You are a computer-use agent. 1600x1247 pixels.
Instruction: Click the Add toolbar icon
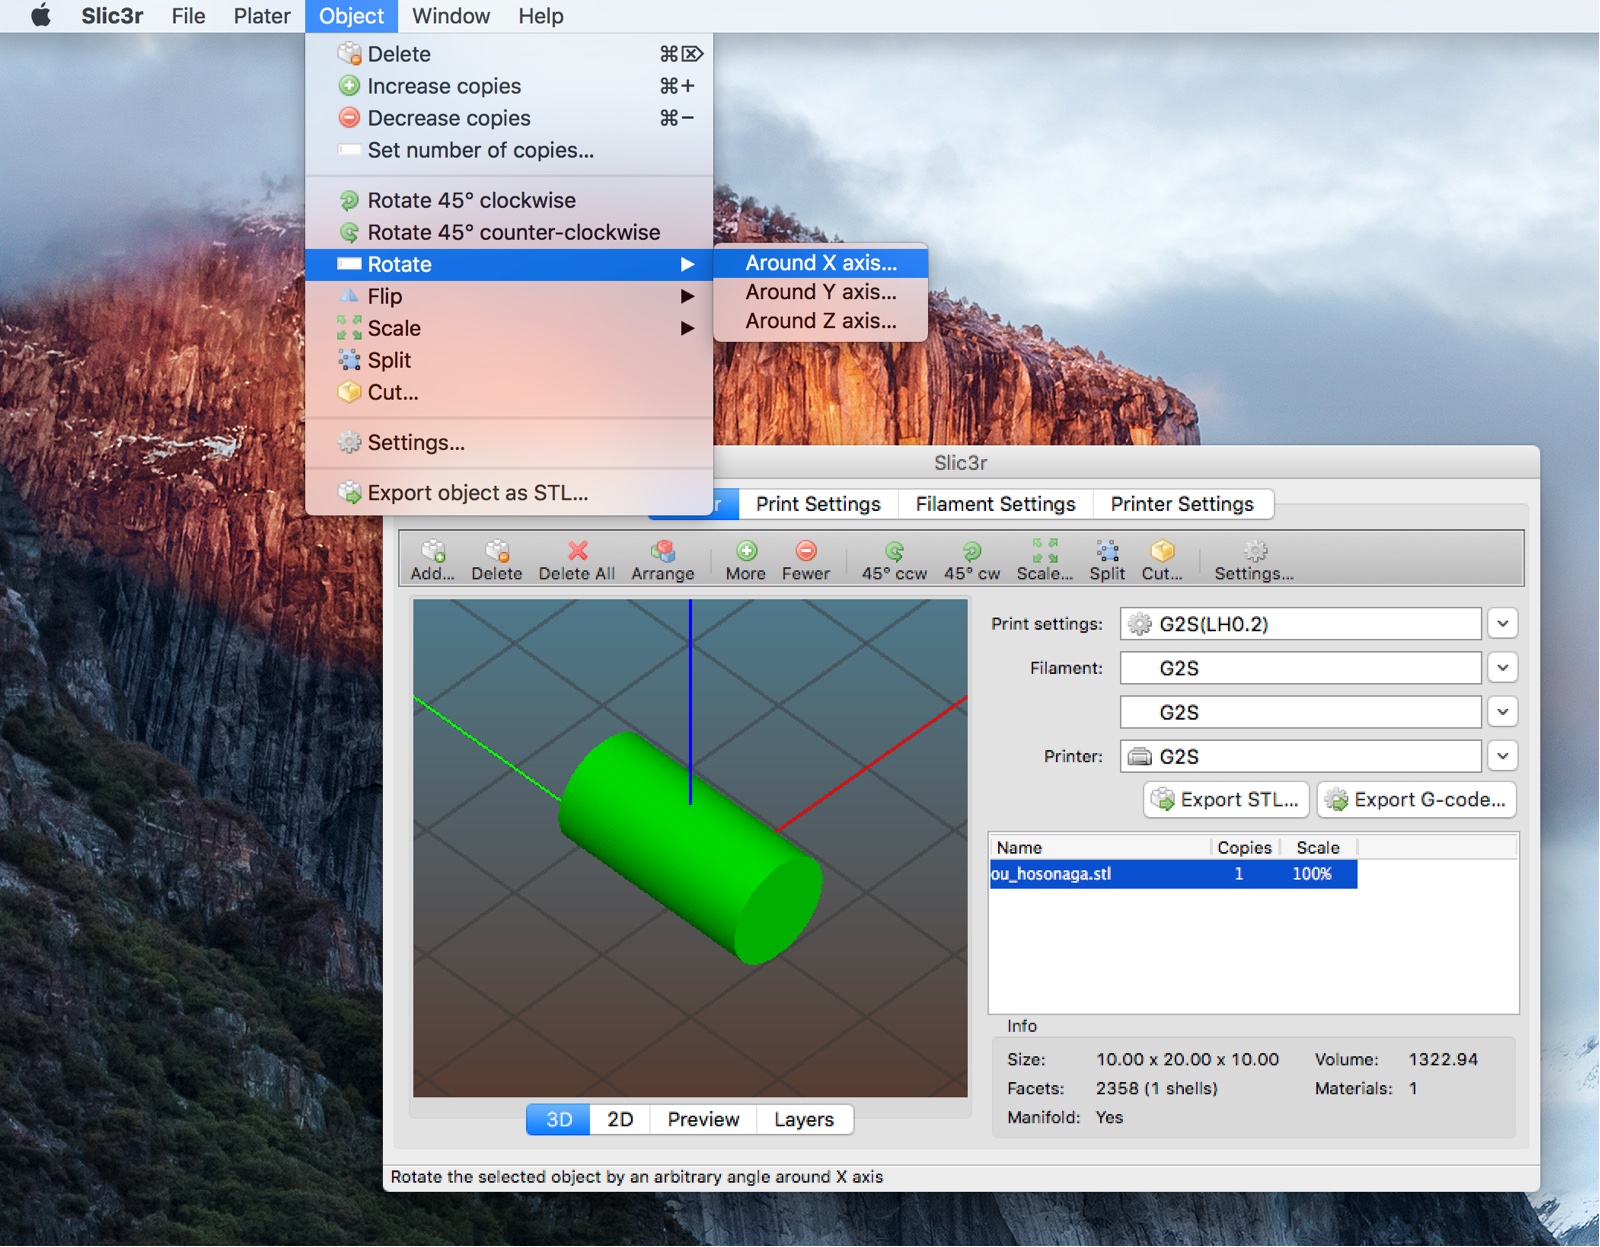pyautogui.click(x=432, y=559)
